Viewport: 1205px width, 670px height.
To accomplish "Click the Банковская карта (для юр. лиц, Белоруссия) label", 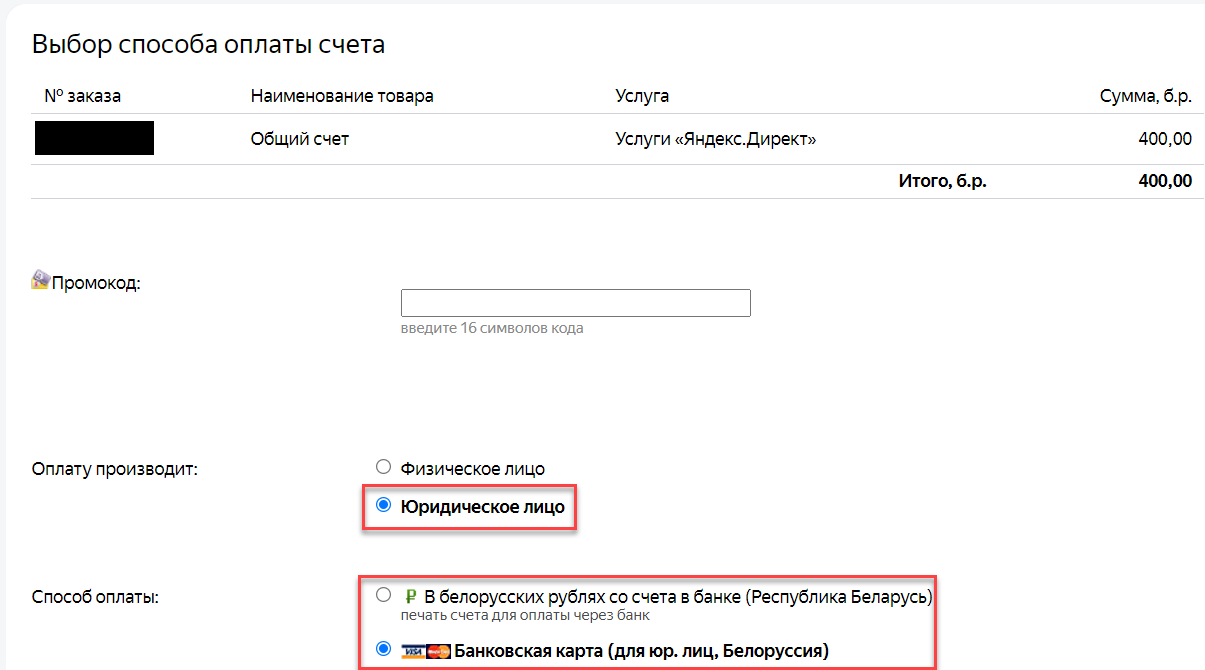I will point(642,651).
